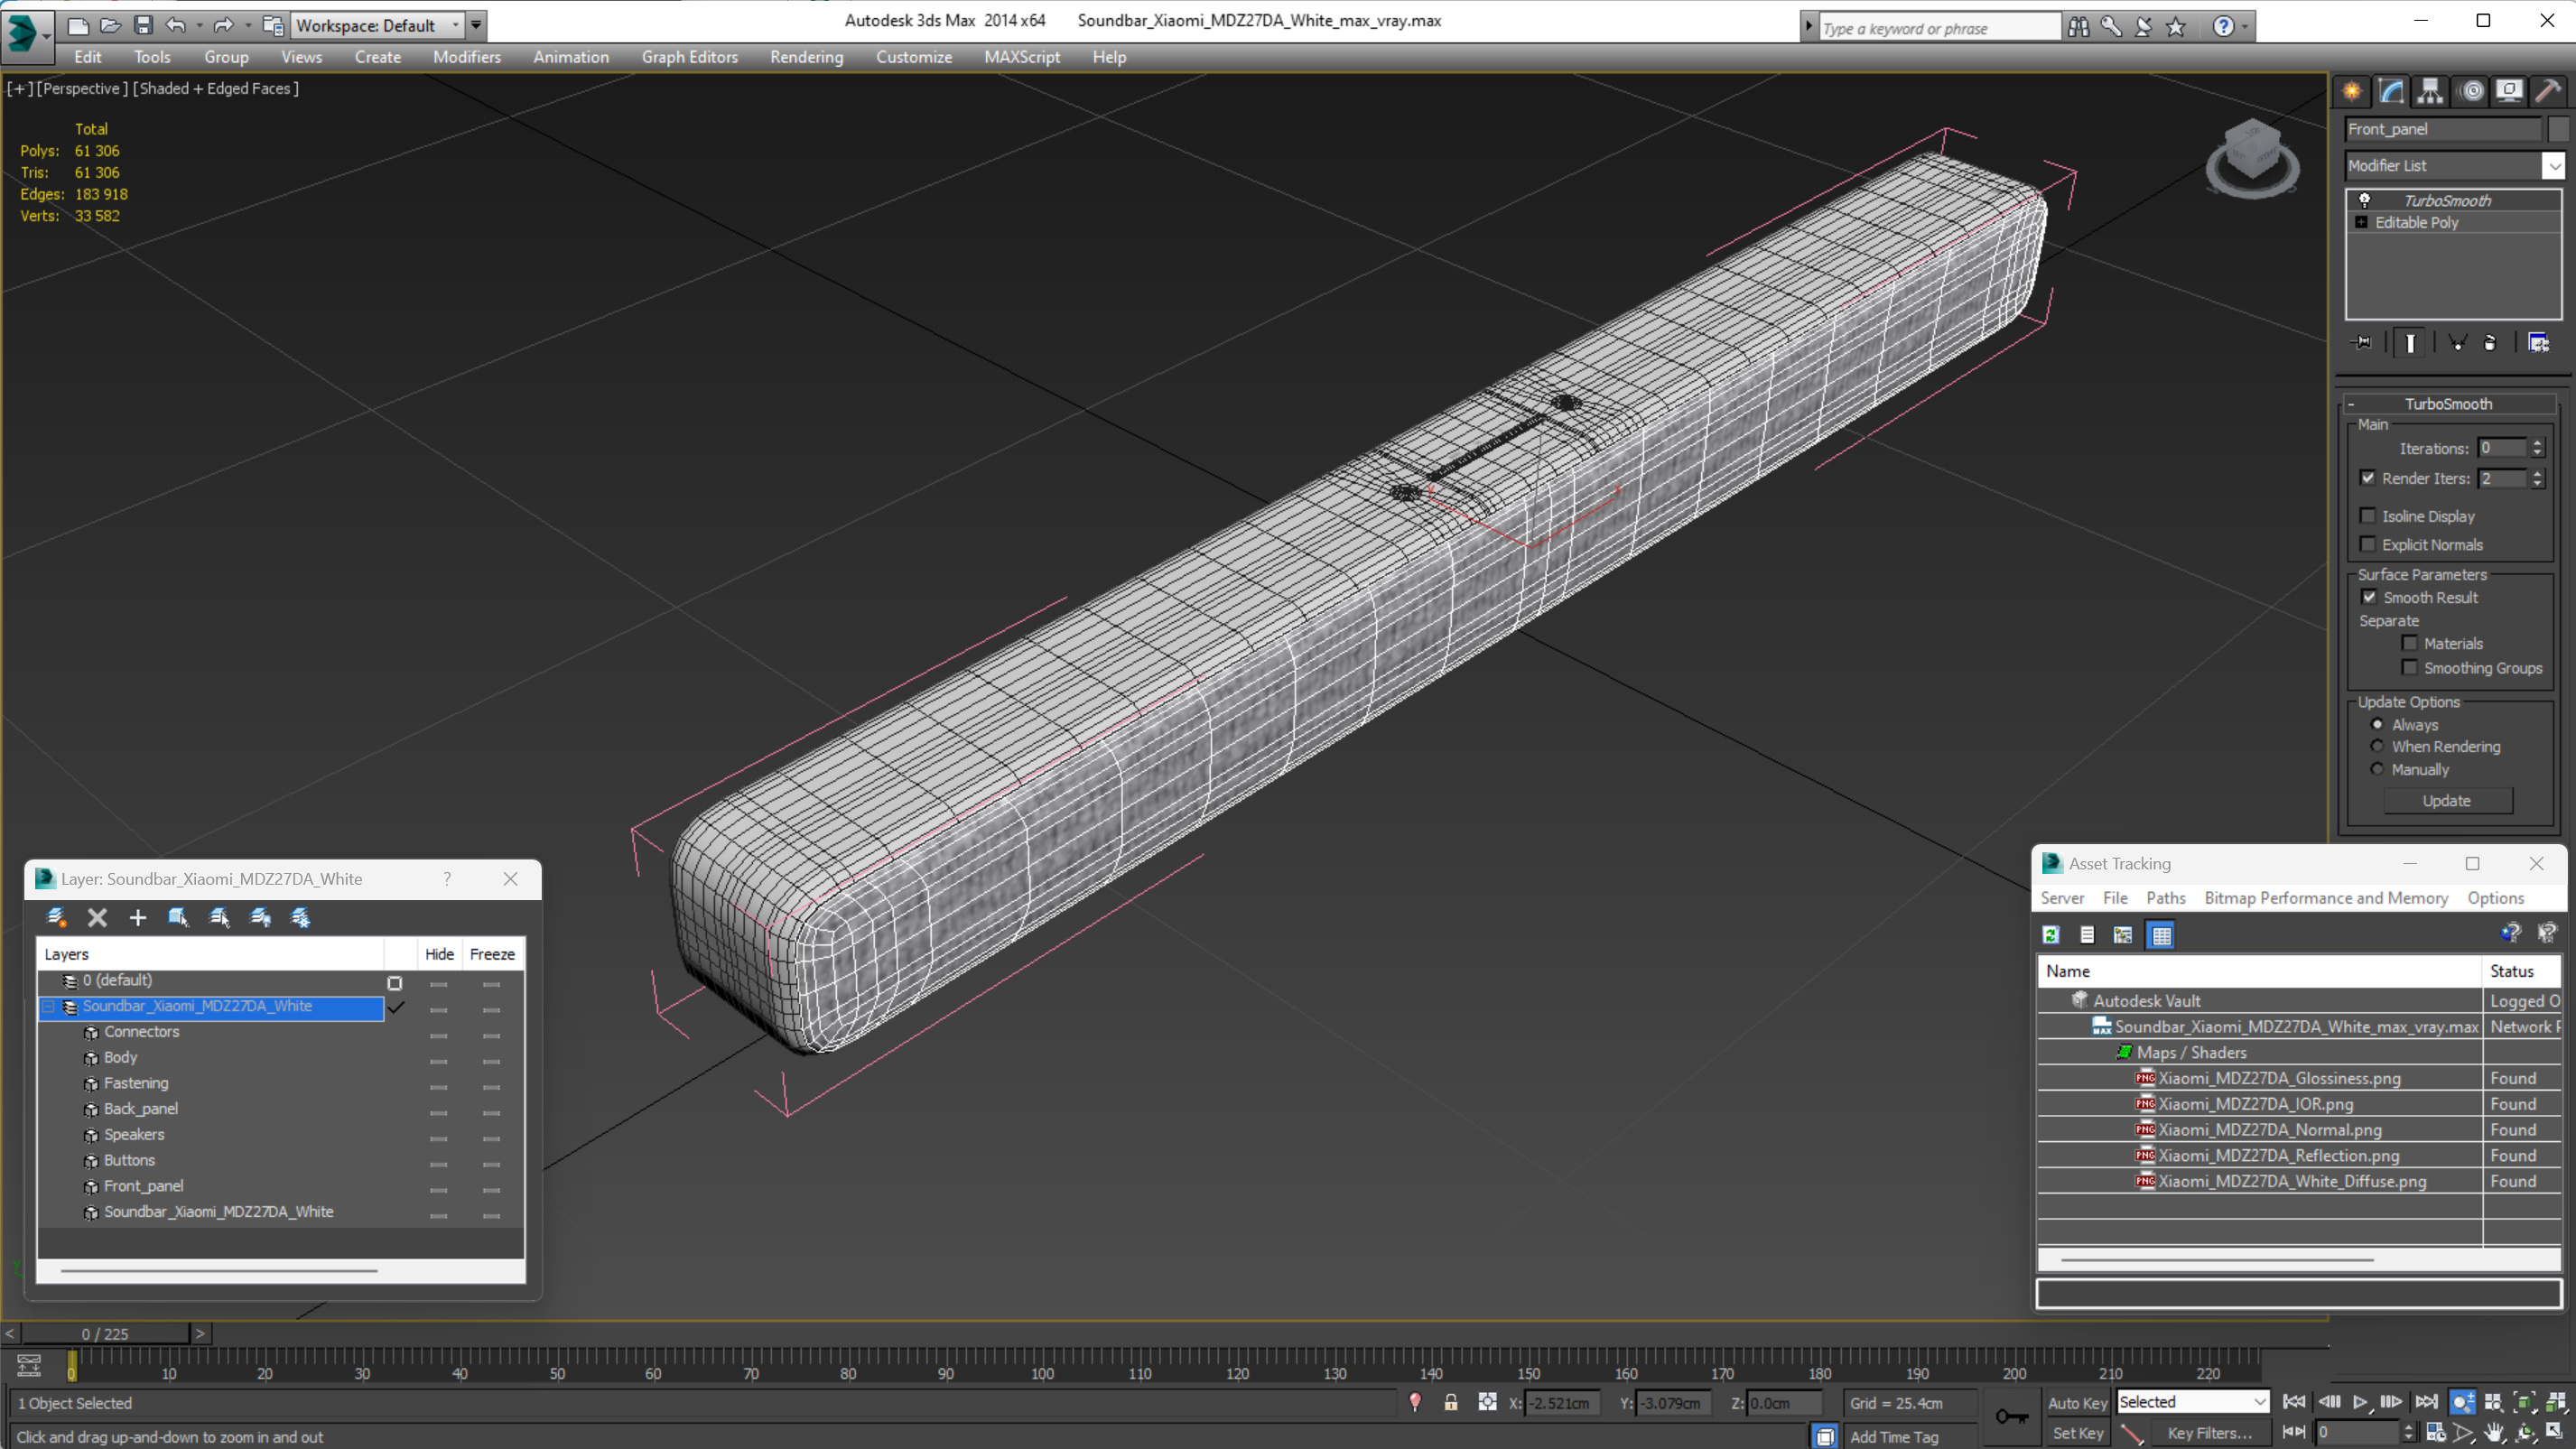Viewport: 2576px width, 1449px height.
Task: Click Refresh icon in the Asset Tracking window
Action: pyautogui.click(x=2051, y=935)
